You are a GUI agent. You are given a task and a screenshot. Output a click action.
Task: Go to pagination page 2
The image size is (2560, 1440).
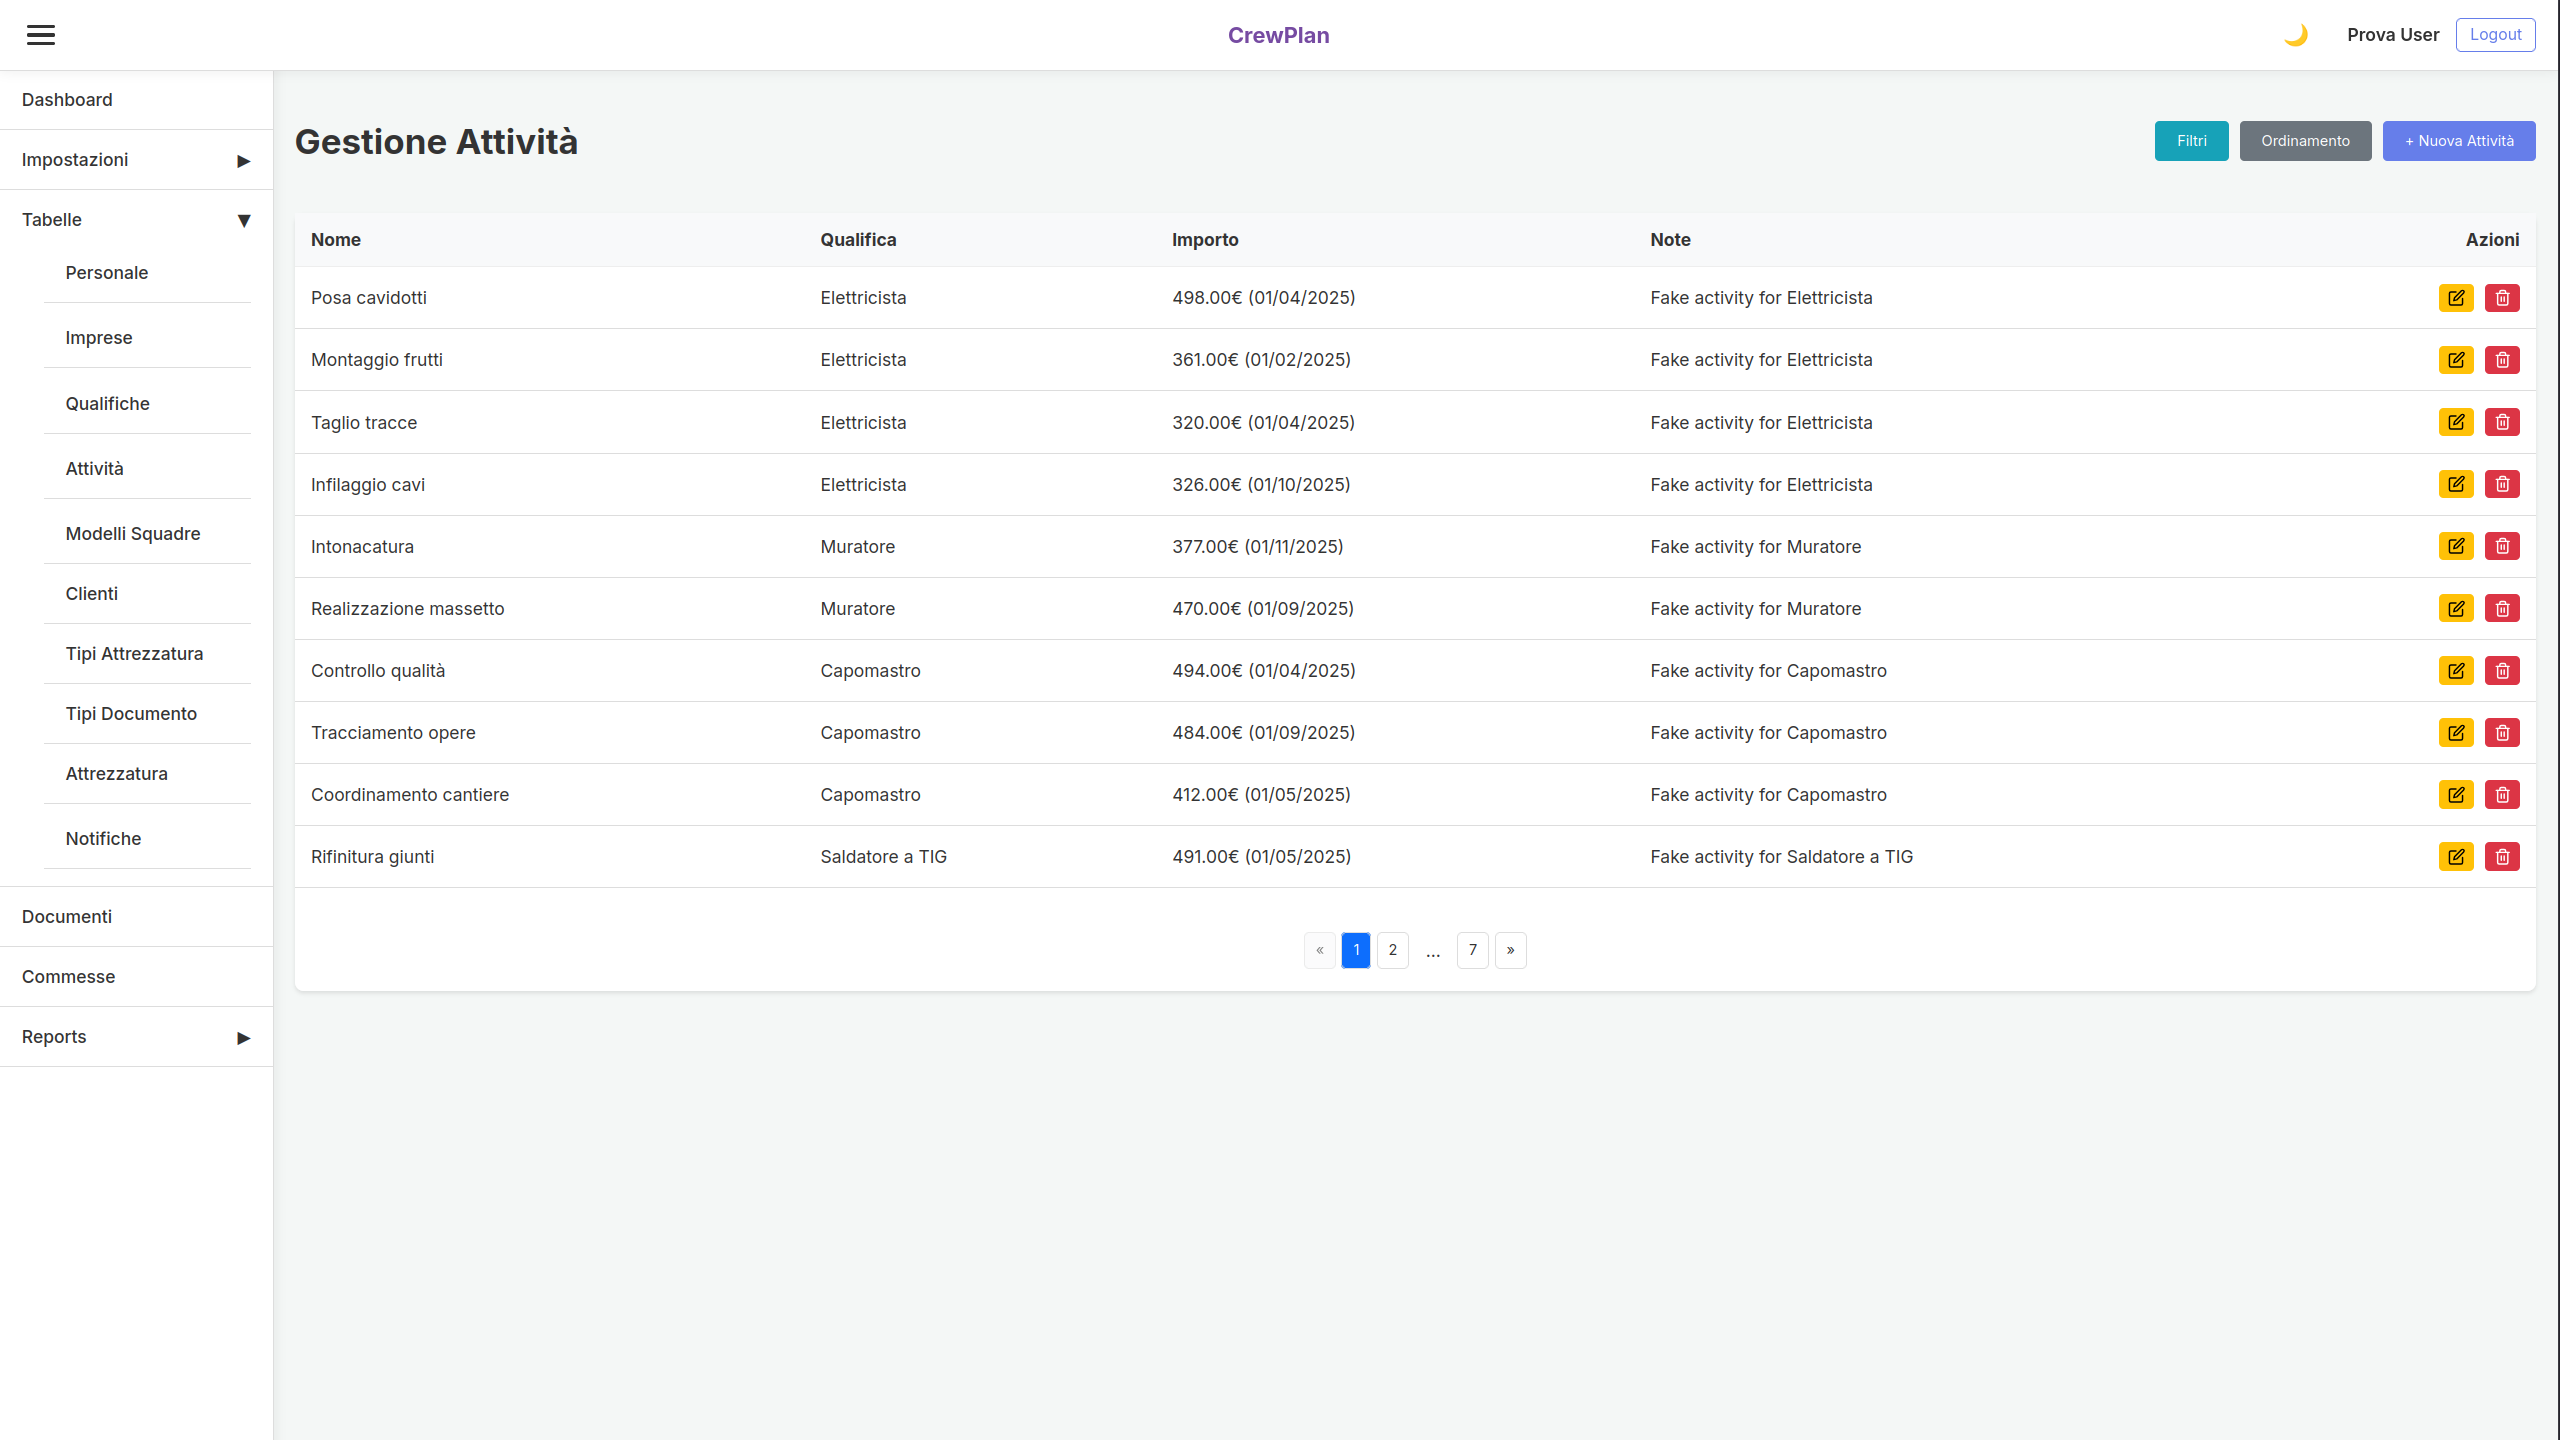point(1393,950)
